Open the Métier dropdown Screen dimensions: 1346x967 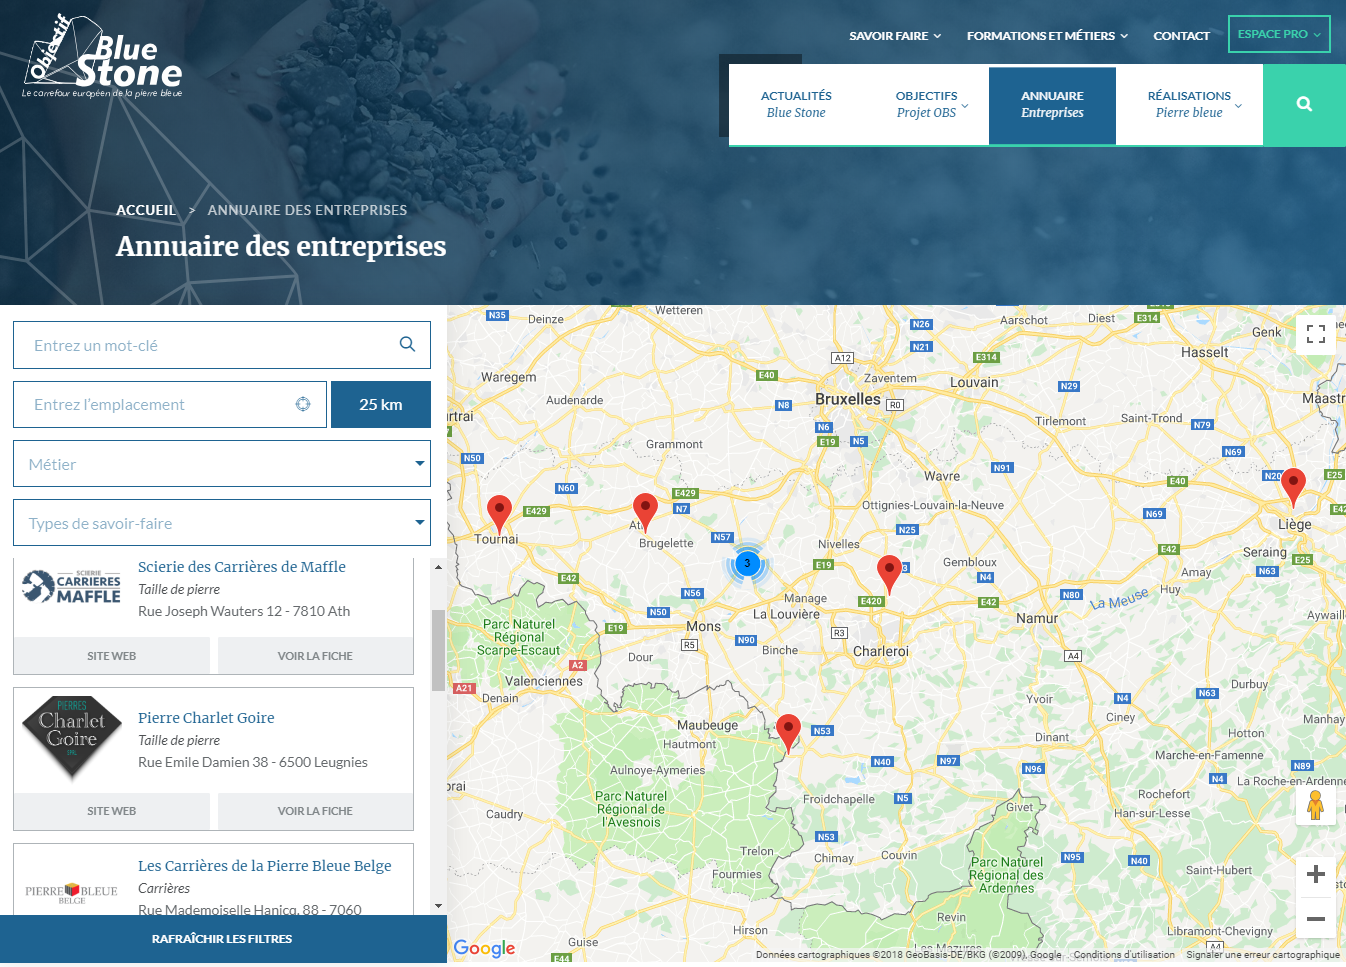[x=222, y=464]
